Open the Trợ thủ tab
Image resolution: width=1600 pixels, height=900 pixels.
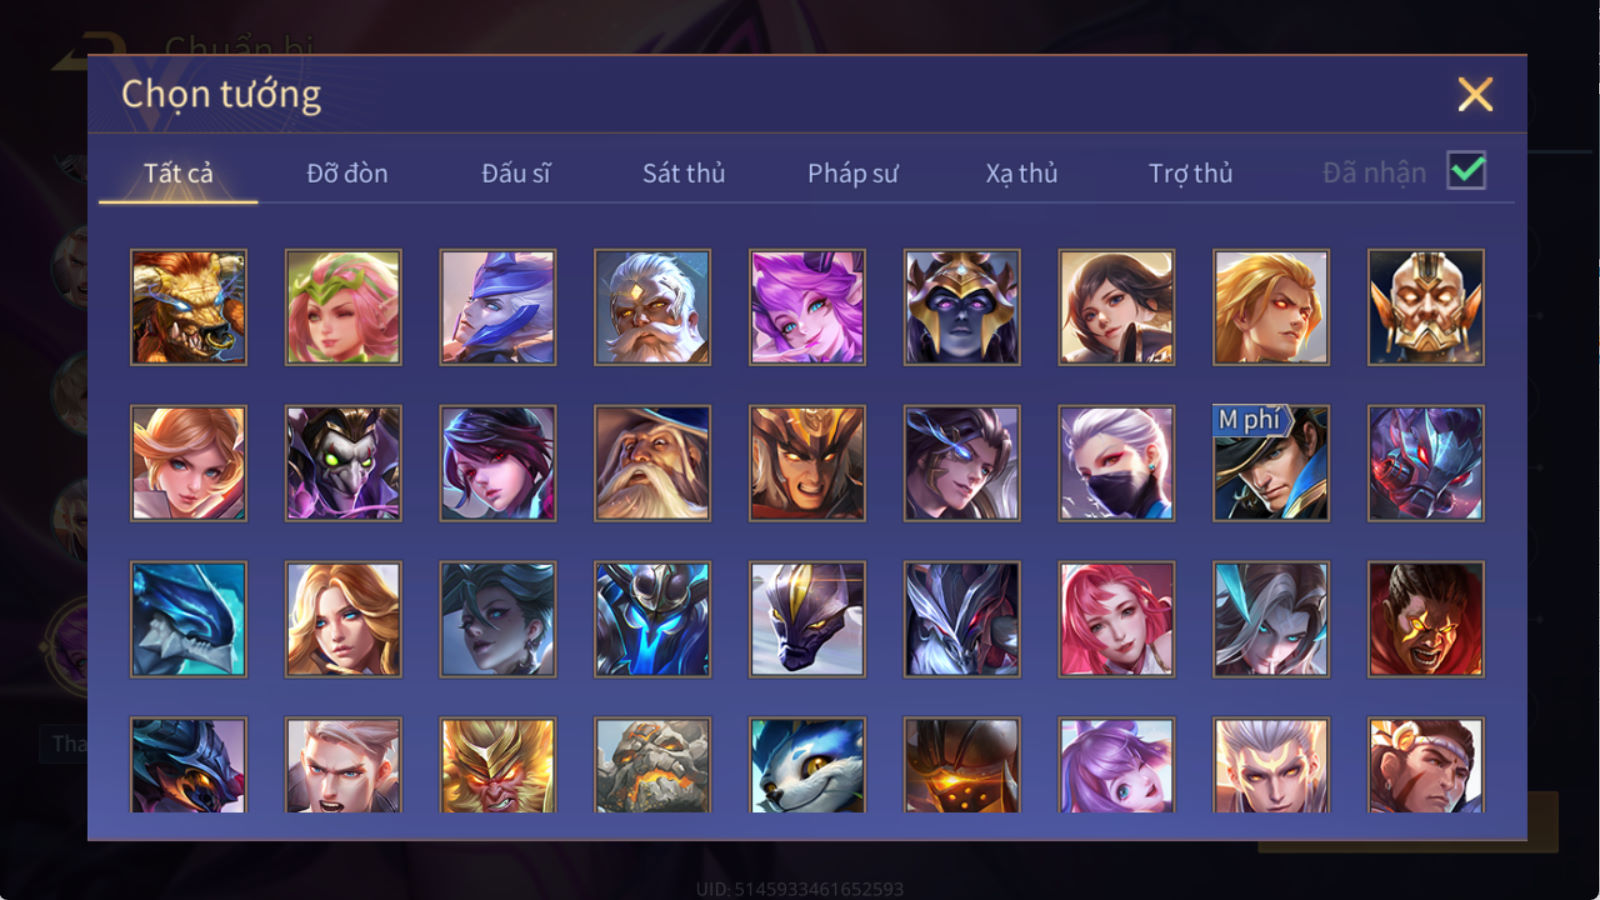(x=1190, y=173)
